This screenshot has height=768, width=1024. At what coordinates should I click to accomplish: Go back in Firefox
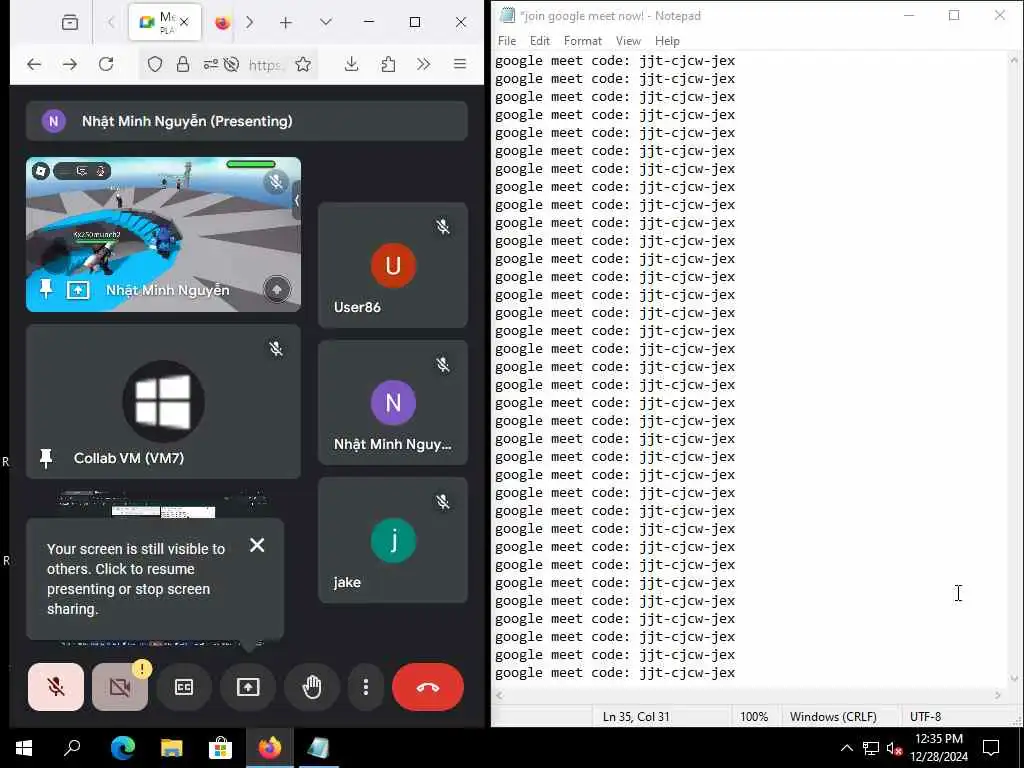click(34, 64)
